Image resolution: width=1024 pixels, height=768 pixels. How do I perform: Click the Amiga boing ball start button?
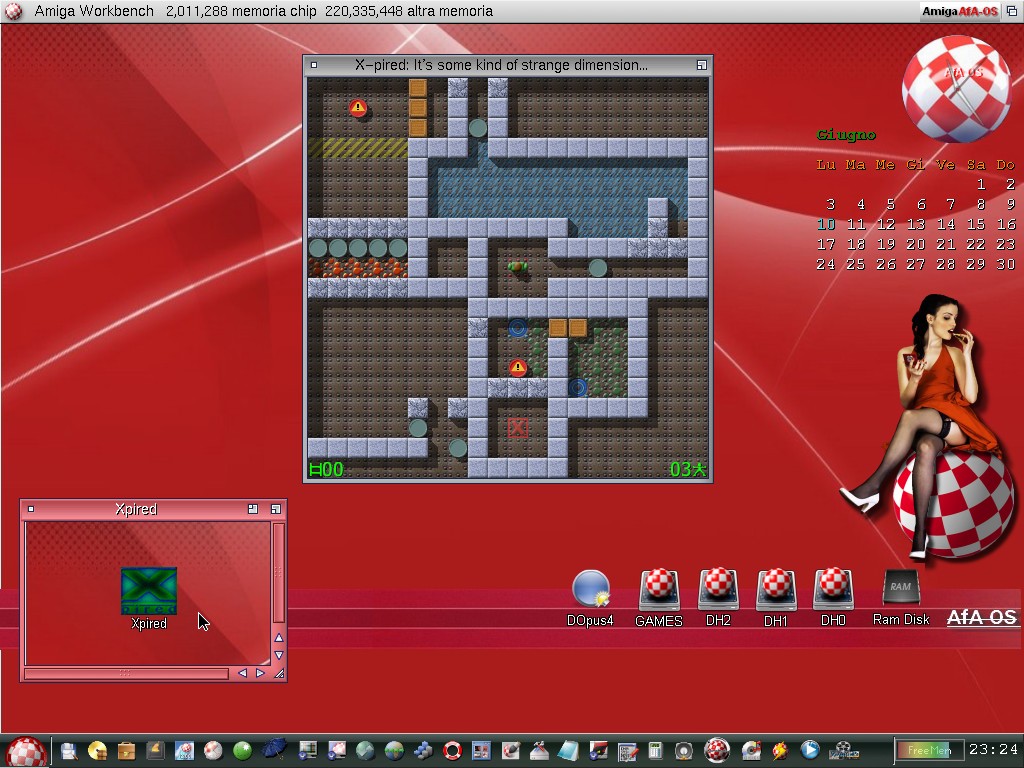click(25, 752)
